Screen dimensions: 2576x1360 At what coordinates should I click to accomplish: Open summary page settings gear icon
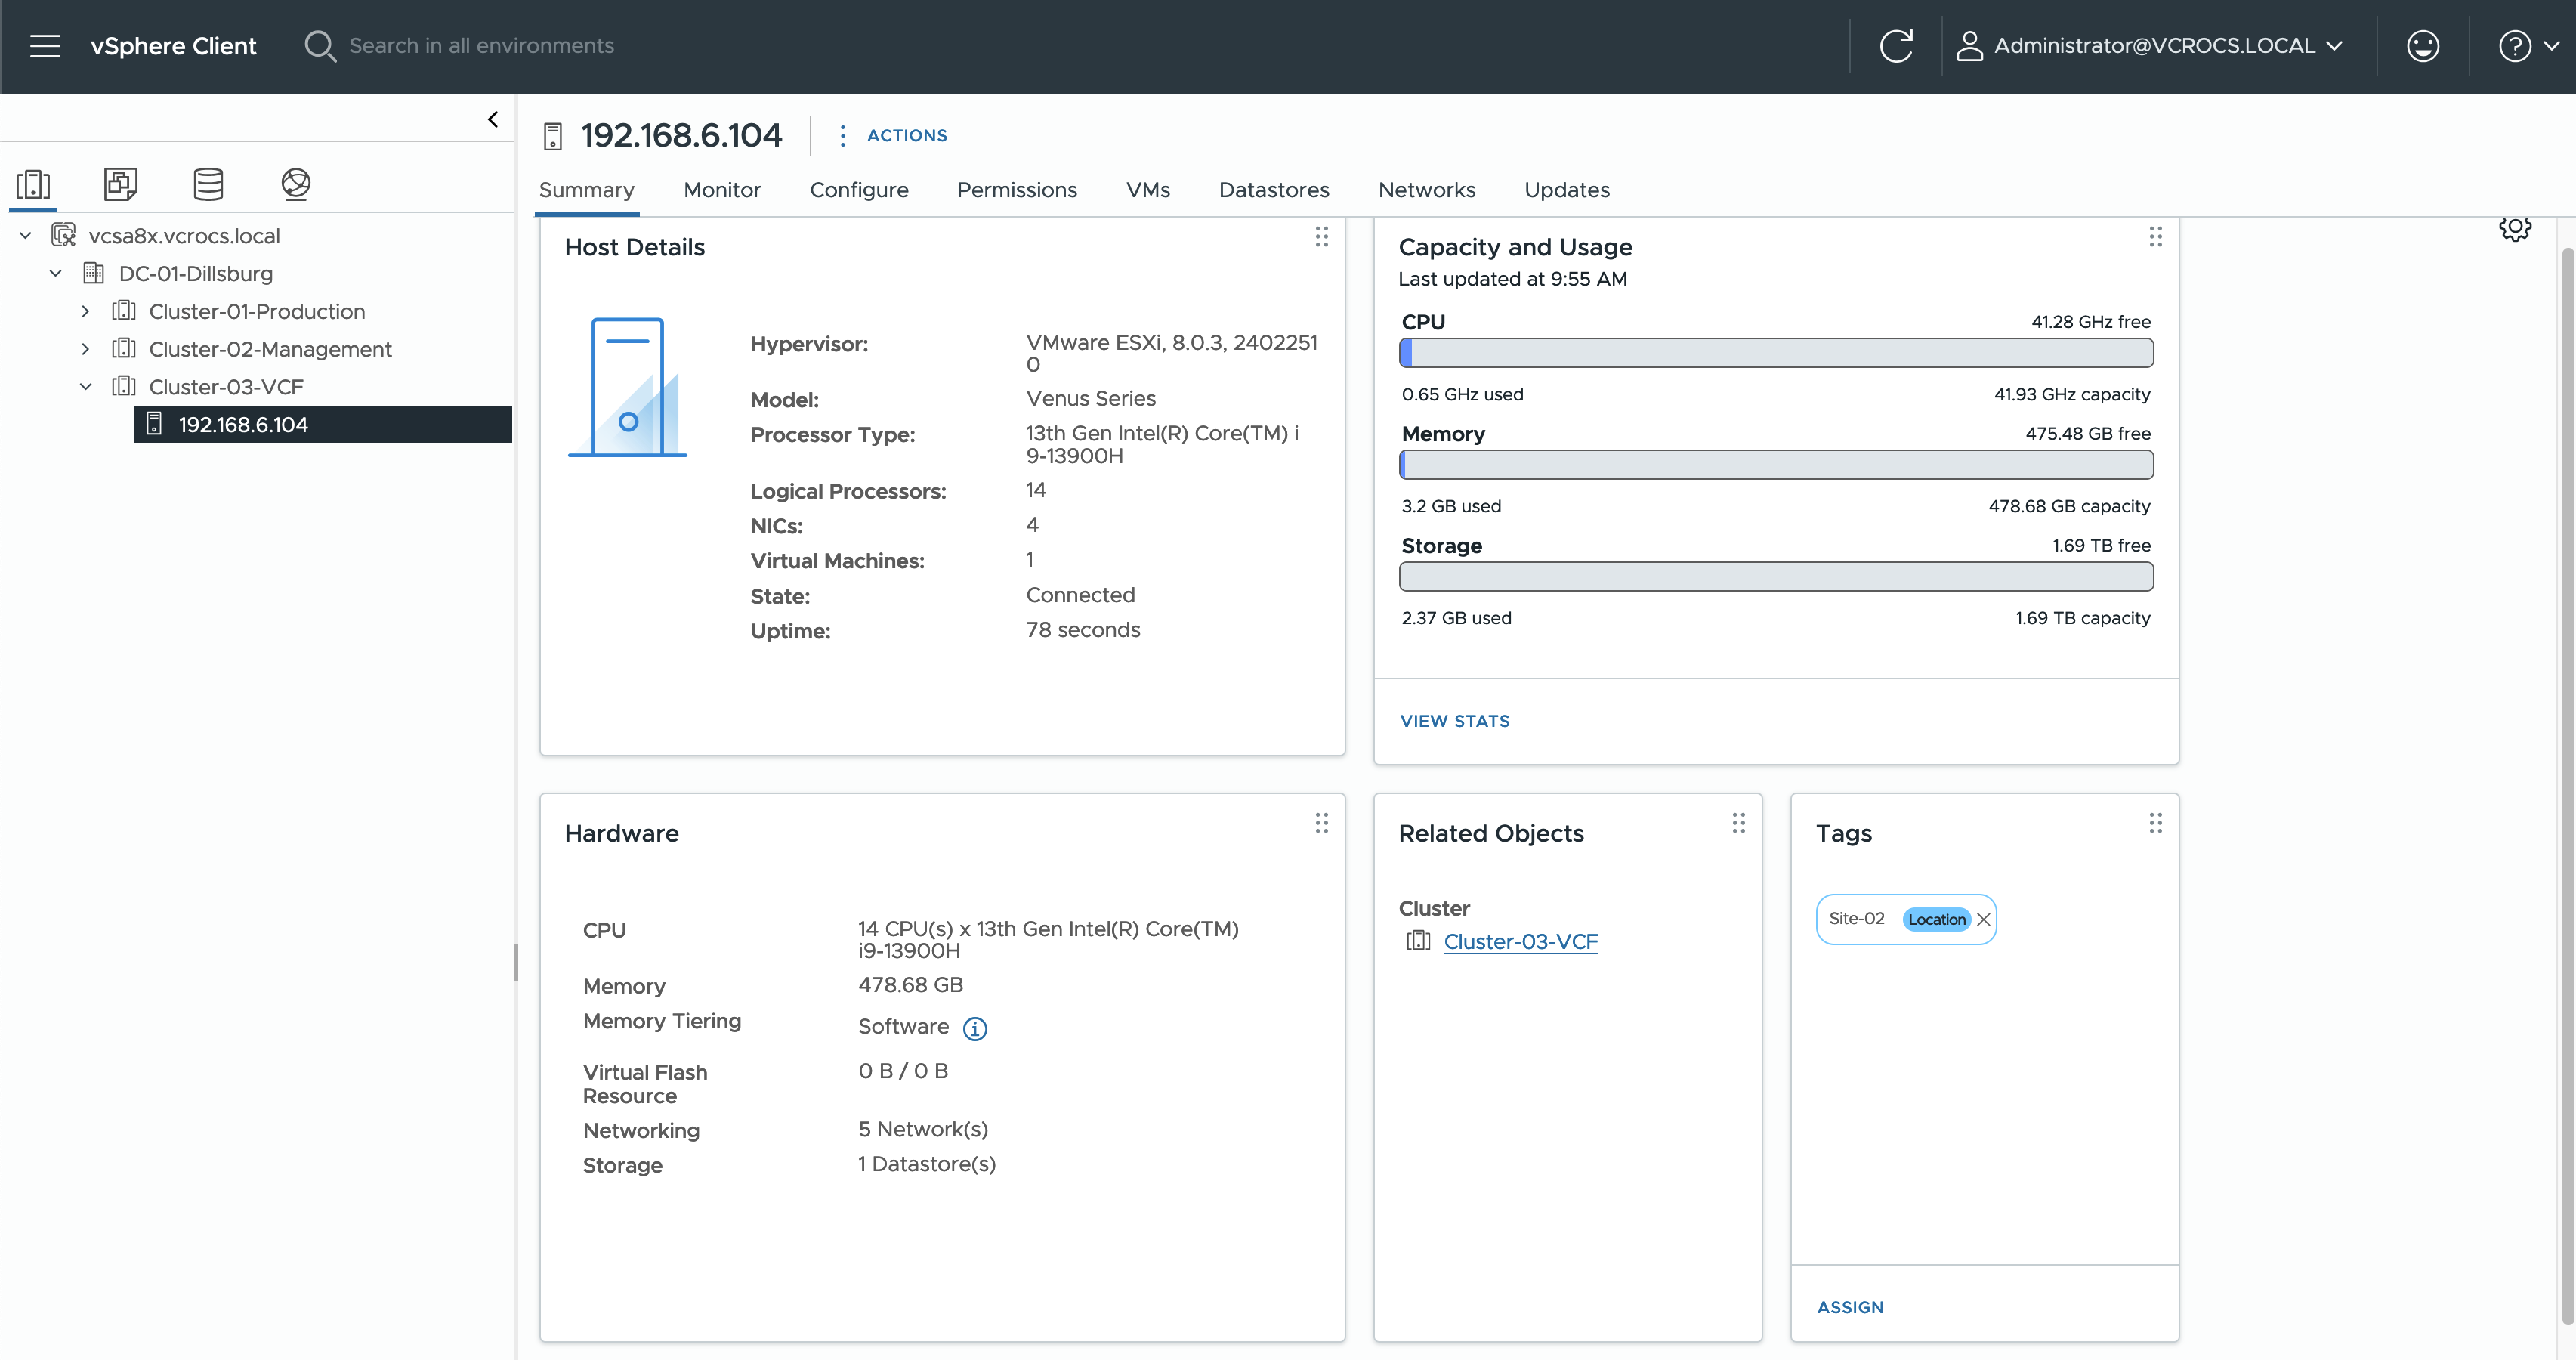coord(2514,229)
